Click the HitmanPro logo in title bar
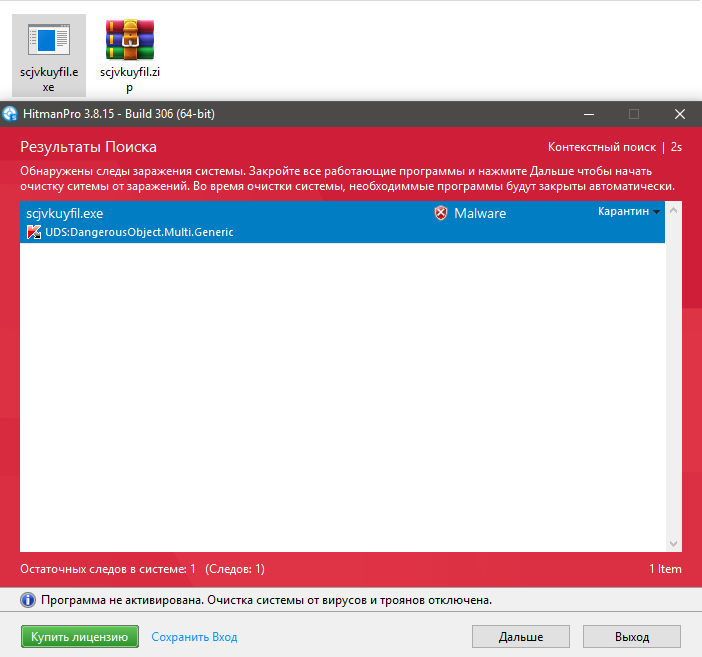Screen dimensions: 702x657 point(10,114)
